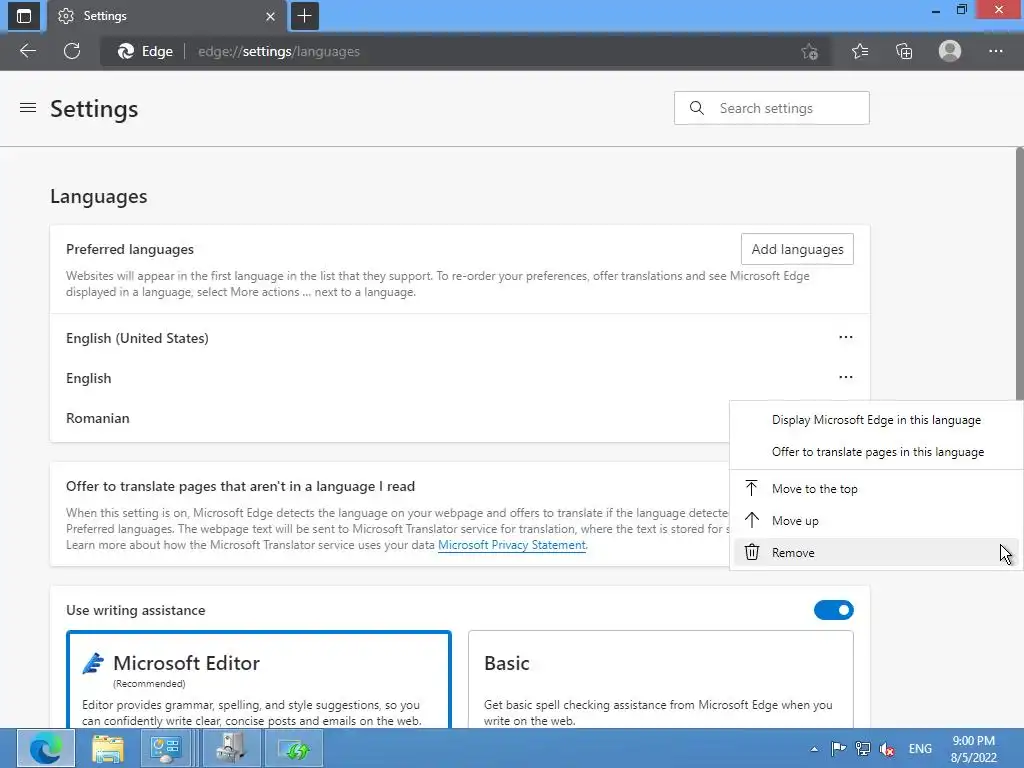1024x768 pixels.
Task: Click the Languages page heading
Action: pyautogui.click(x=99, y=197)
